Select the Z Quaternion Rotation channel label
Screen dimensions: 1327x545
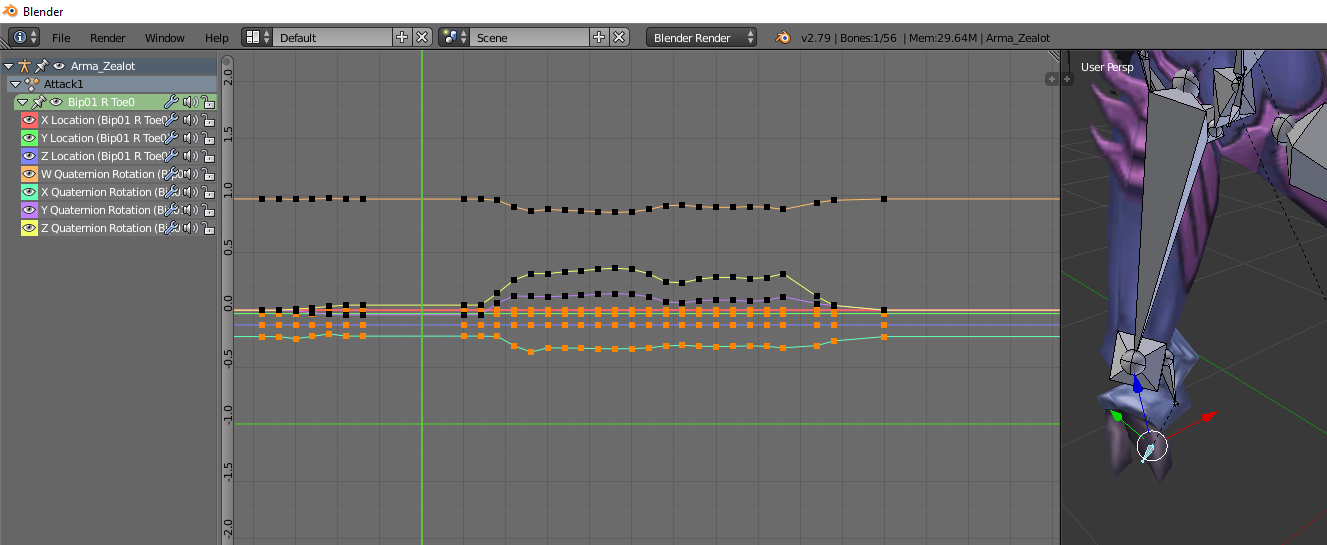(105, 228)
